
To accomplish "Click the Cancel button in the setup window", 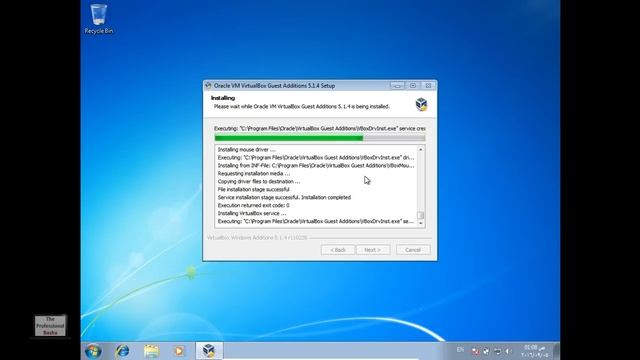I will [413, 250].
